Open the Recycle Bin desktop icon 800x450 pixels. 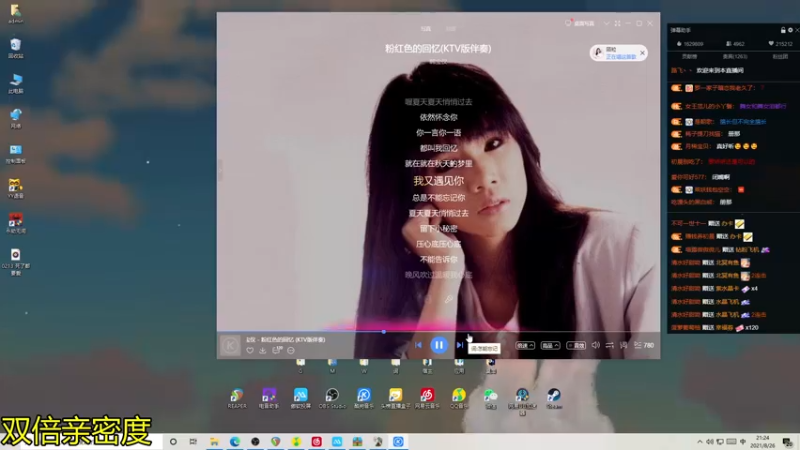[x=15, y=48]
